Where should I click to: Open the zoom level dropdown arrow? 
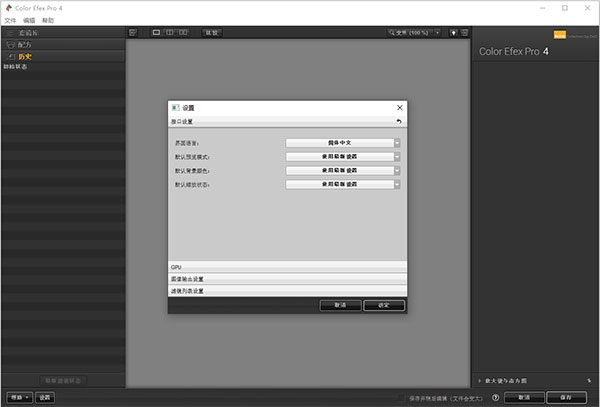pos(437,33)
